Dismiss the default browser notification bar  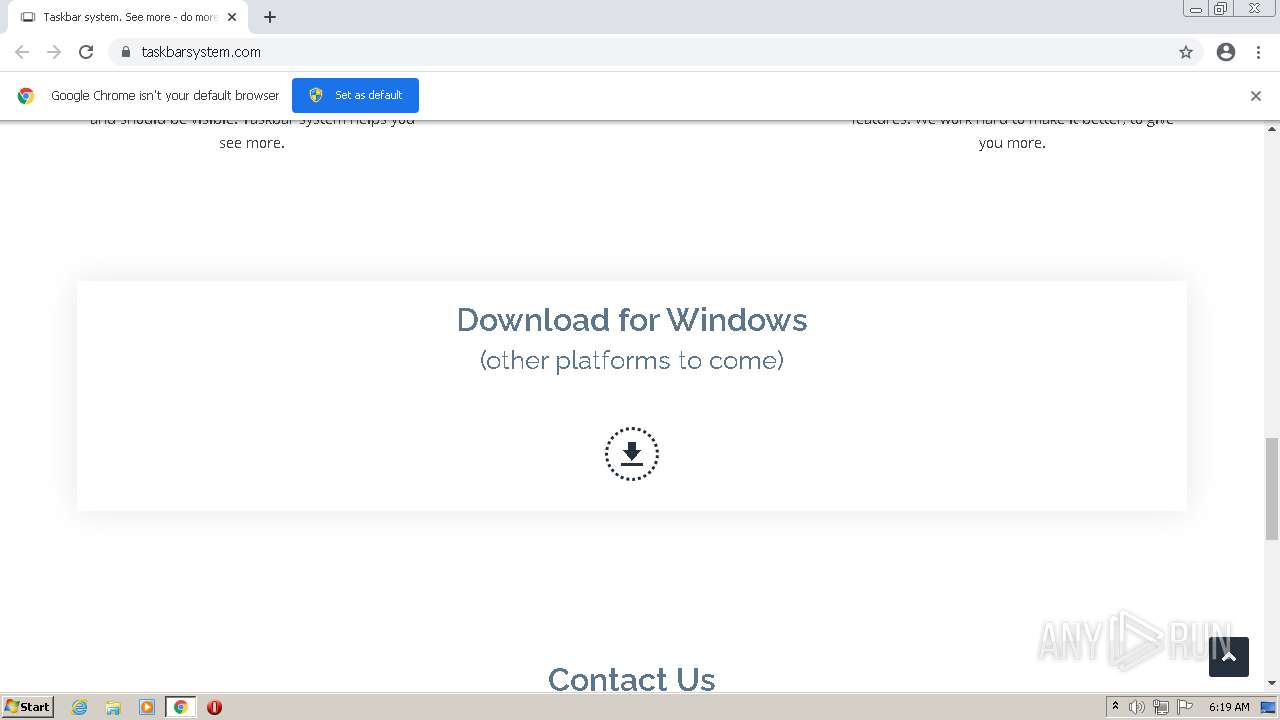click(x=1256, y=96)
